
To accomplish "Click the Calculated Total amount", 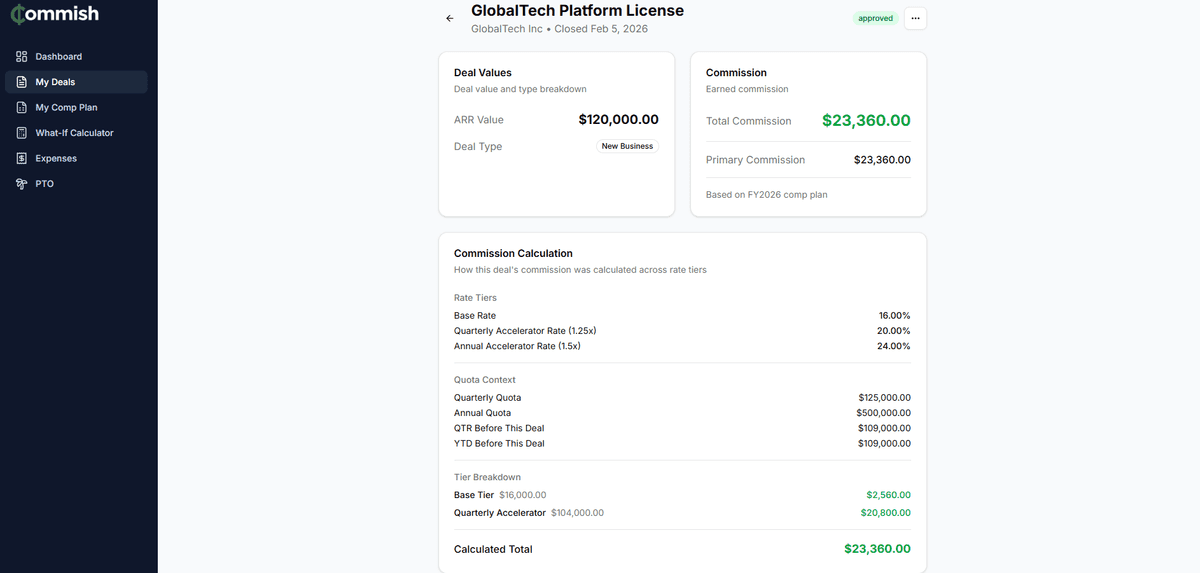I will click(x=877, y=549).
